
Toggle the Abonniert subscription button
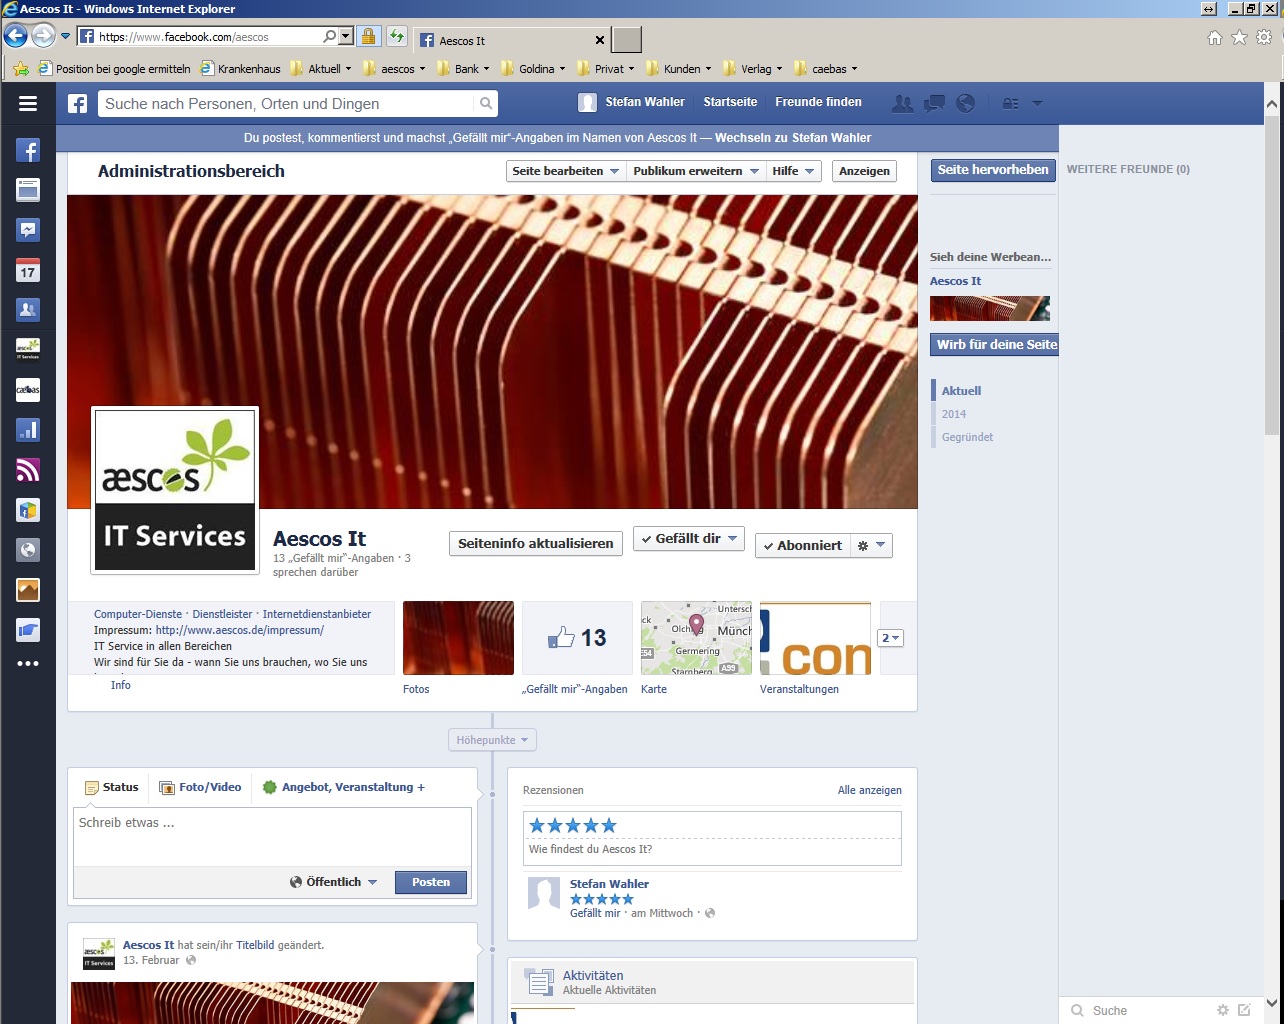click(802, 545)
